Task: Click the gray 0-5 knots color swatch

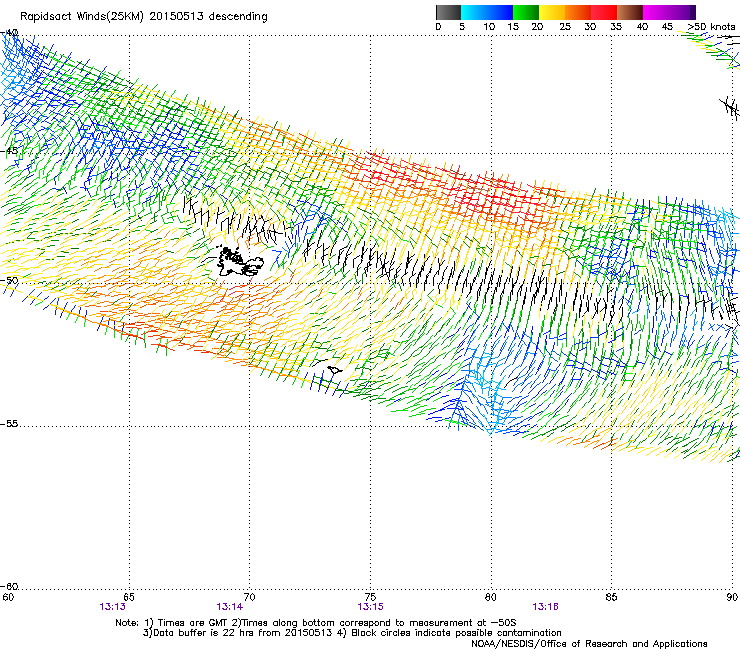Action: click(448, 12)
